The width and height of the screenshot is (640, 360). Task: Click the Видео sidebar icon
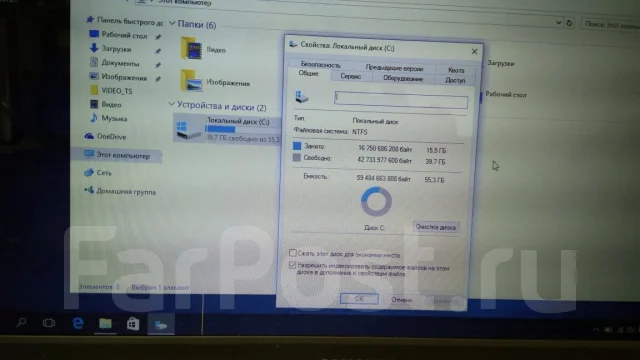94,104
